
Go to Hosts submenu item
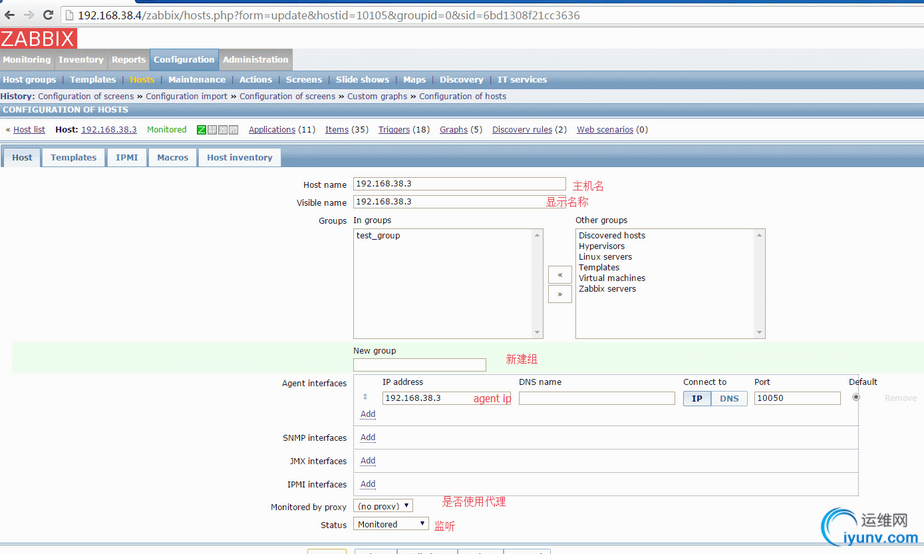pyautogui.click(x=142, y=80)
